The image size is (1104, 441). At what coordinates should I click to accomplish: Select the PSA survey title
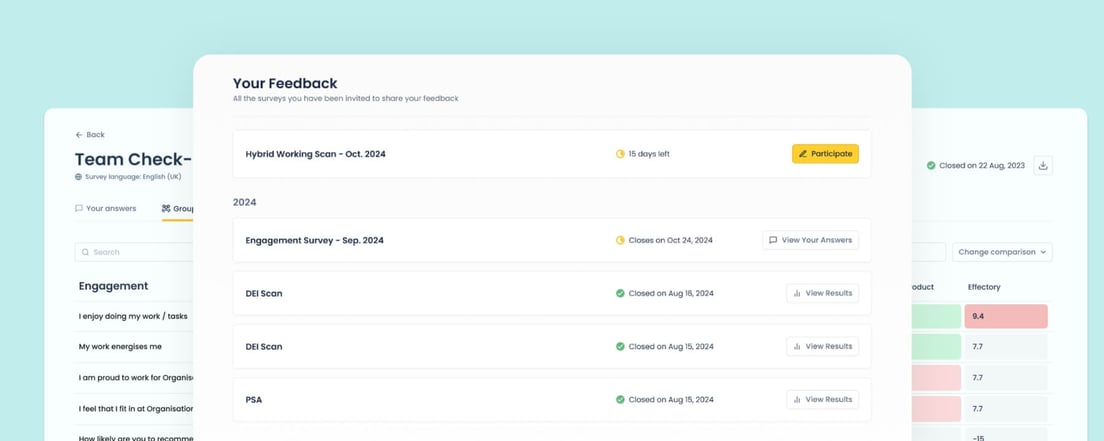coord(254,399)
